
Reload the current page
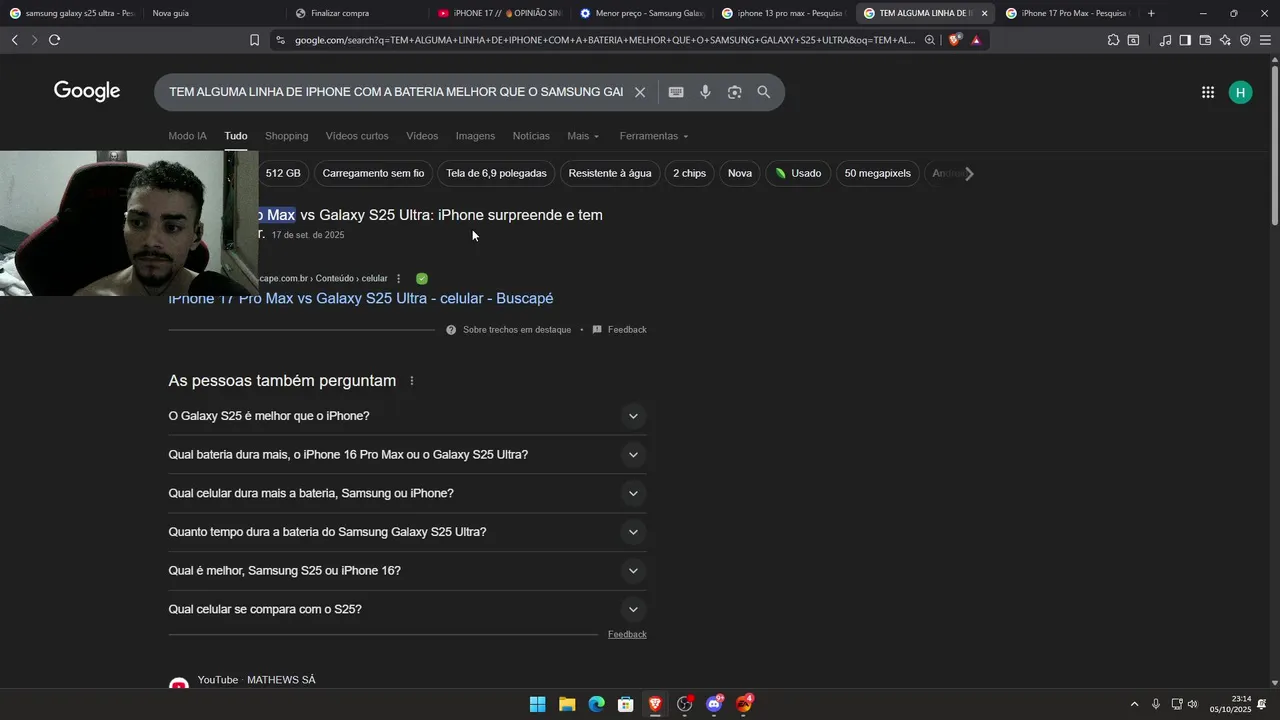coord(54,40)
